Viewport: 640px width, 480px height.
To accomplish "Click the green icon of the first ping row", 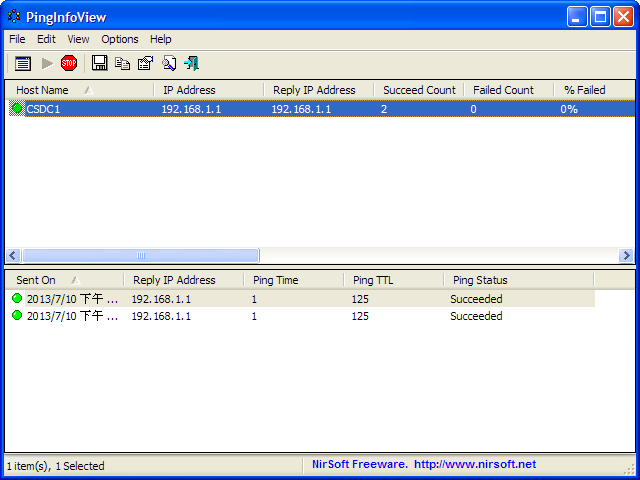I will [17, 298].
